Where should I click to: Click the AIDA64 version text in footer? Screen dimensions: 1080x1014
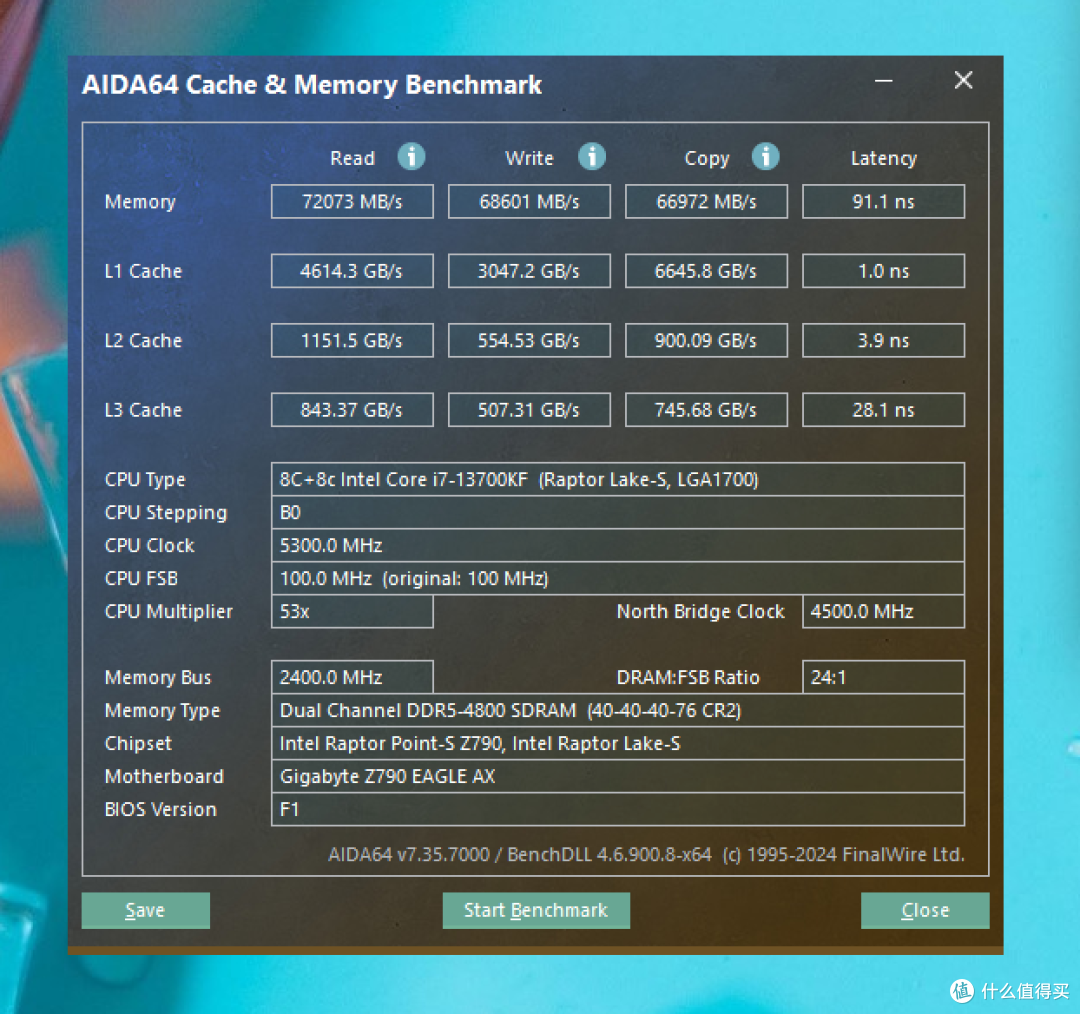[646, 855]
